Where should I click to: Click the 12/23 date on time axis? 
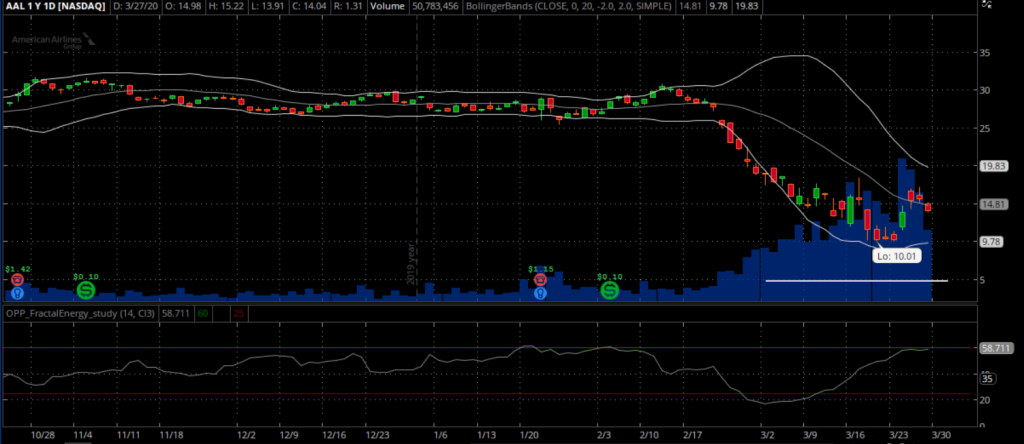[377, 435]
